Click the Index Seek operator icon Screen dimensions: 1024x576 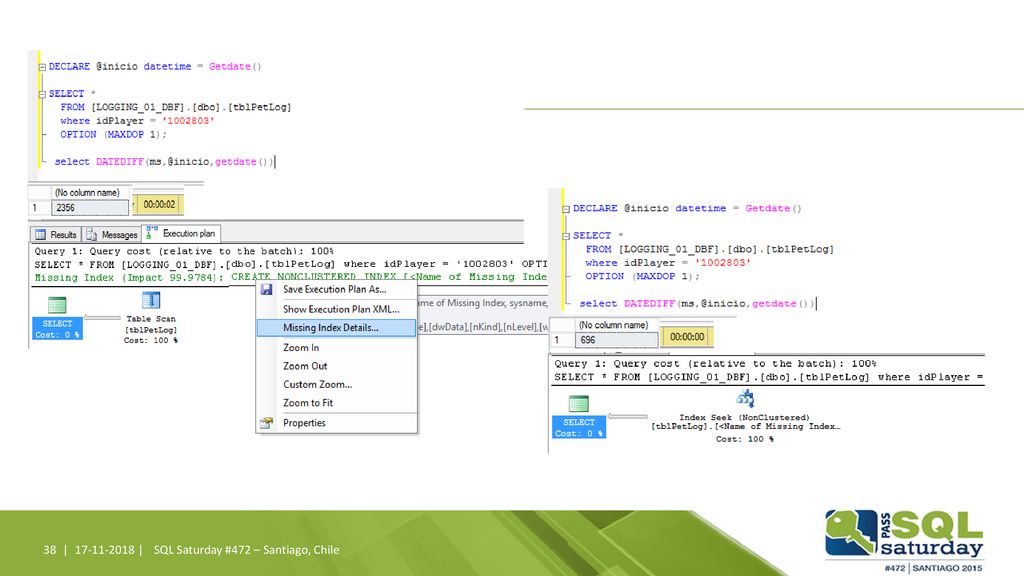coord(745,398)
